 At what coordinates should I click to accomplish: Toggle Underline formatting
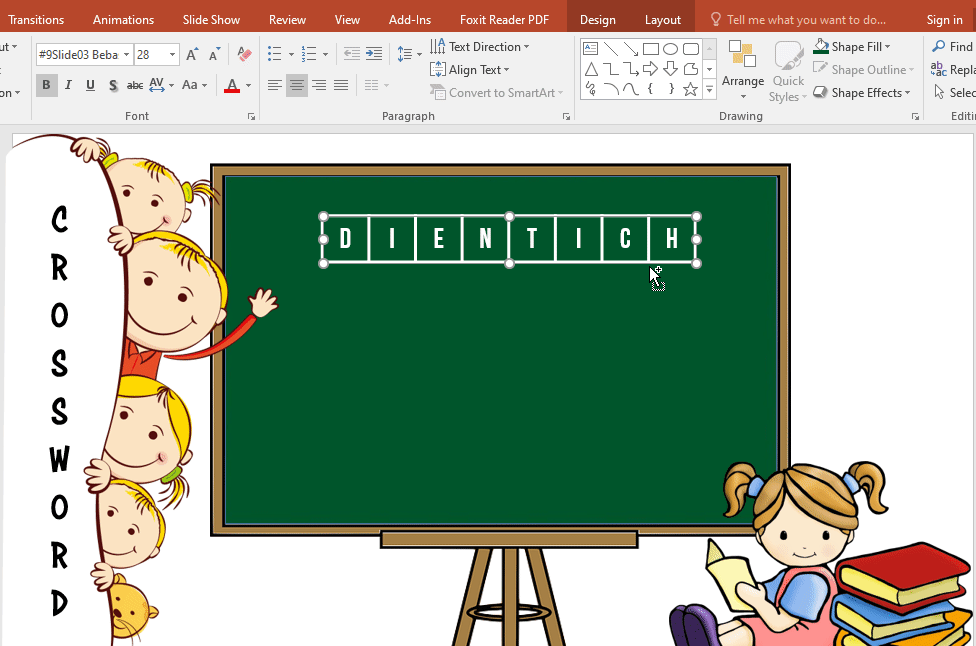(x=90, y=85)
